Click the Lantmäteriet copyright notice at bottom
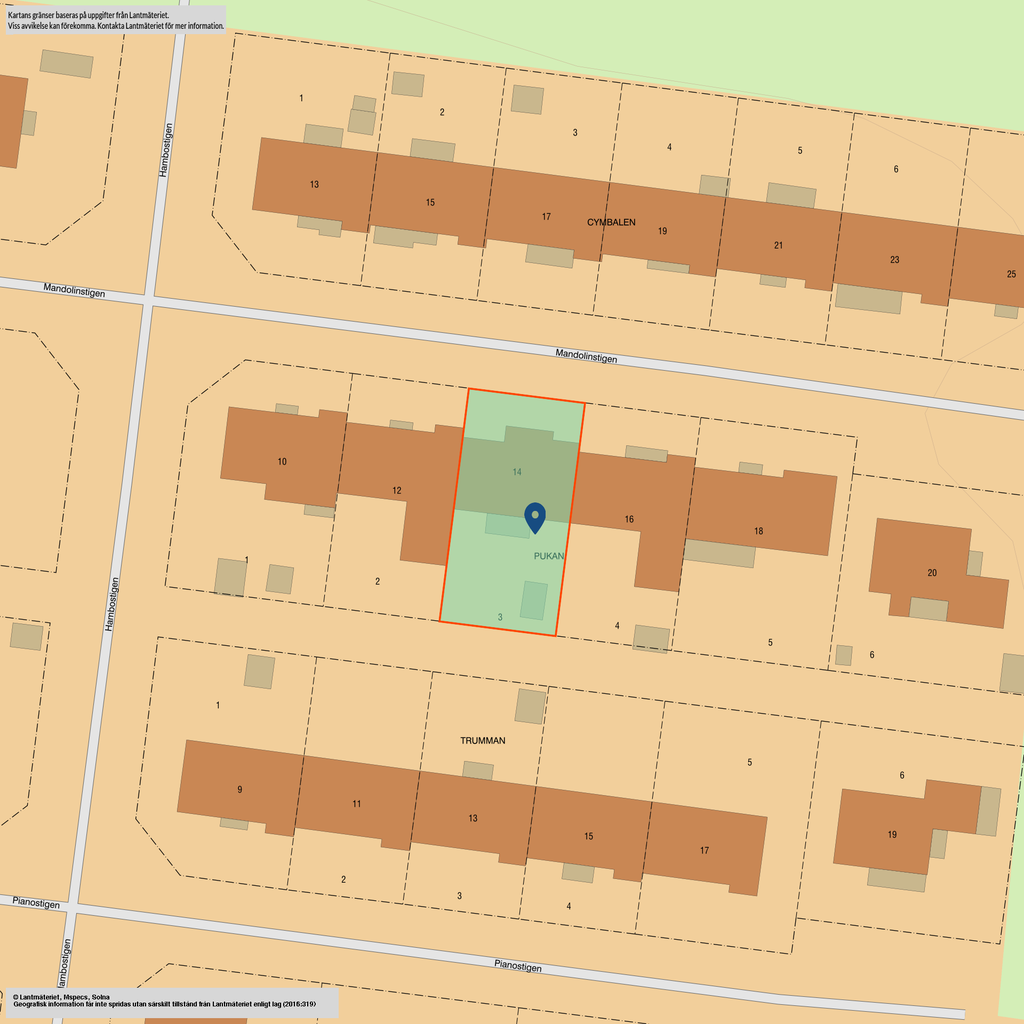The height and width of the screenshot is (1024, 1024). [x=170, y=1001]
